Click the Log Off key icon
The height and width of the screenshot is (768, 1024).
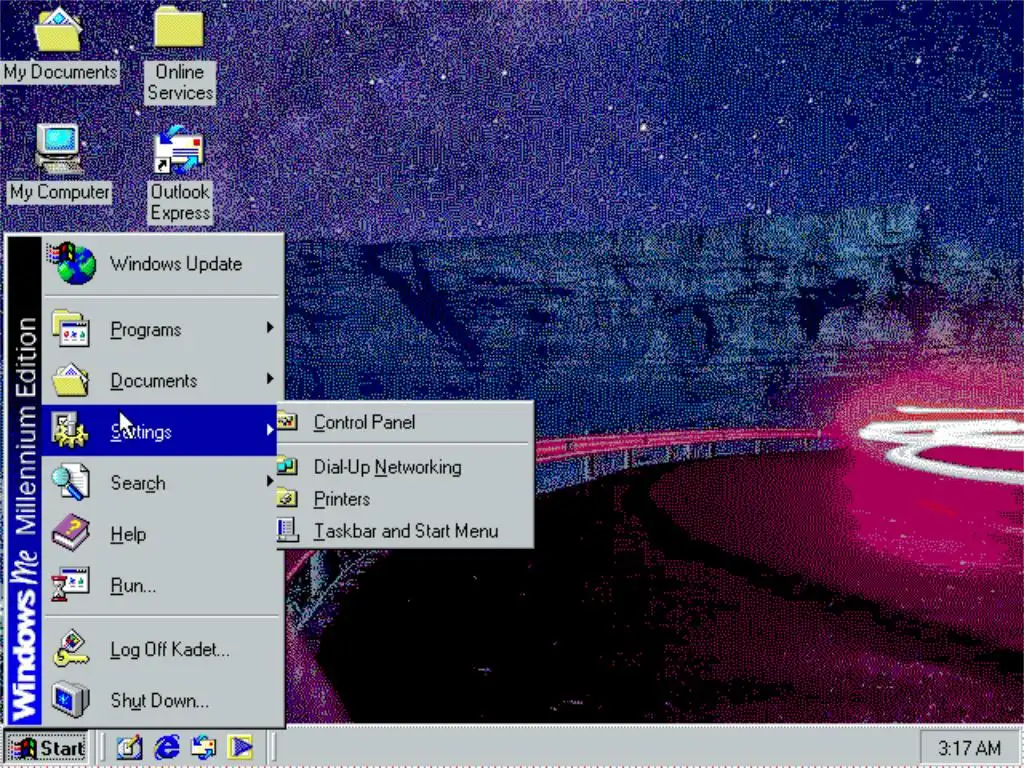point(71,648)
